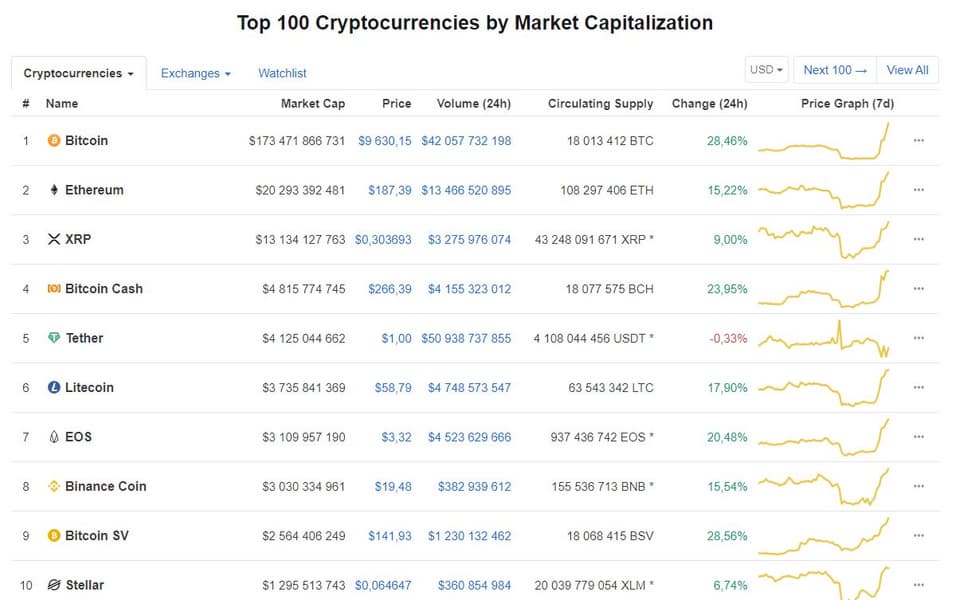Click the Tether logo icon
Image resolution: width=979 pixels, height=600 pixels.
coord(54,338)
